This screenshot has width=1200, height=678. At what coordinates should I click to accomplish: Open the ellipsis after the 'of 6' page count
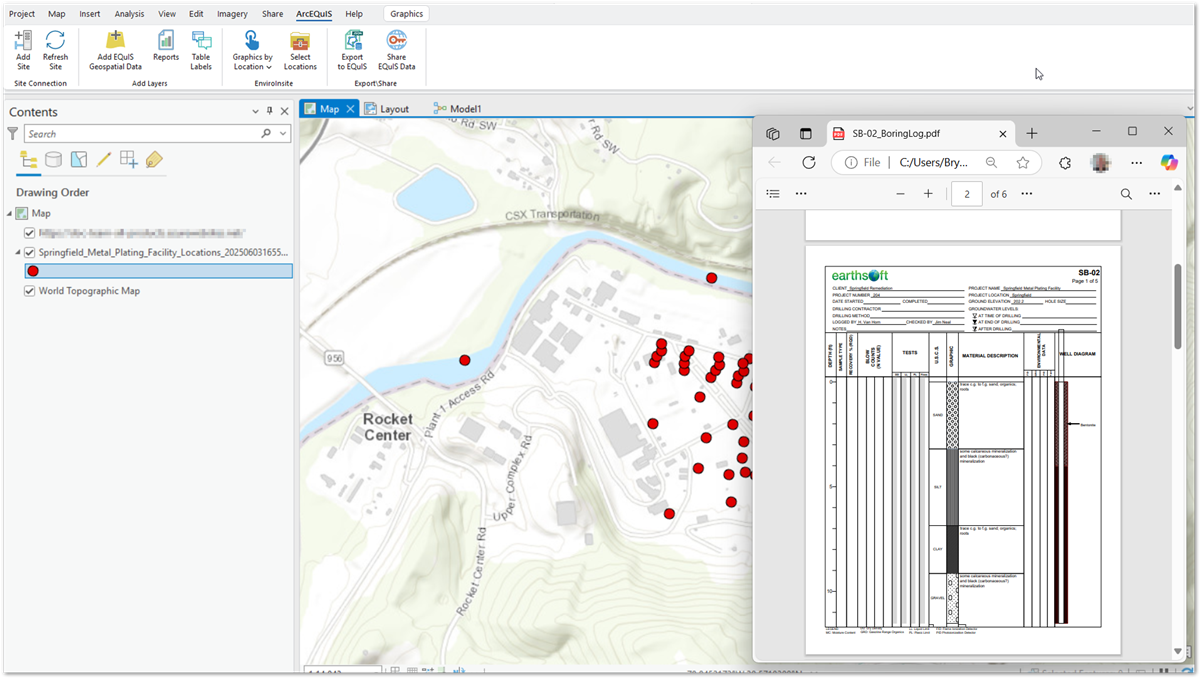(1027, 194)
